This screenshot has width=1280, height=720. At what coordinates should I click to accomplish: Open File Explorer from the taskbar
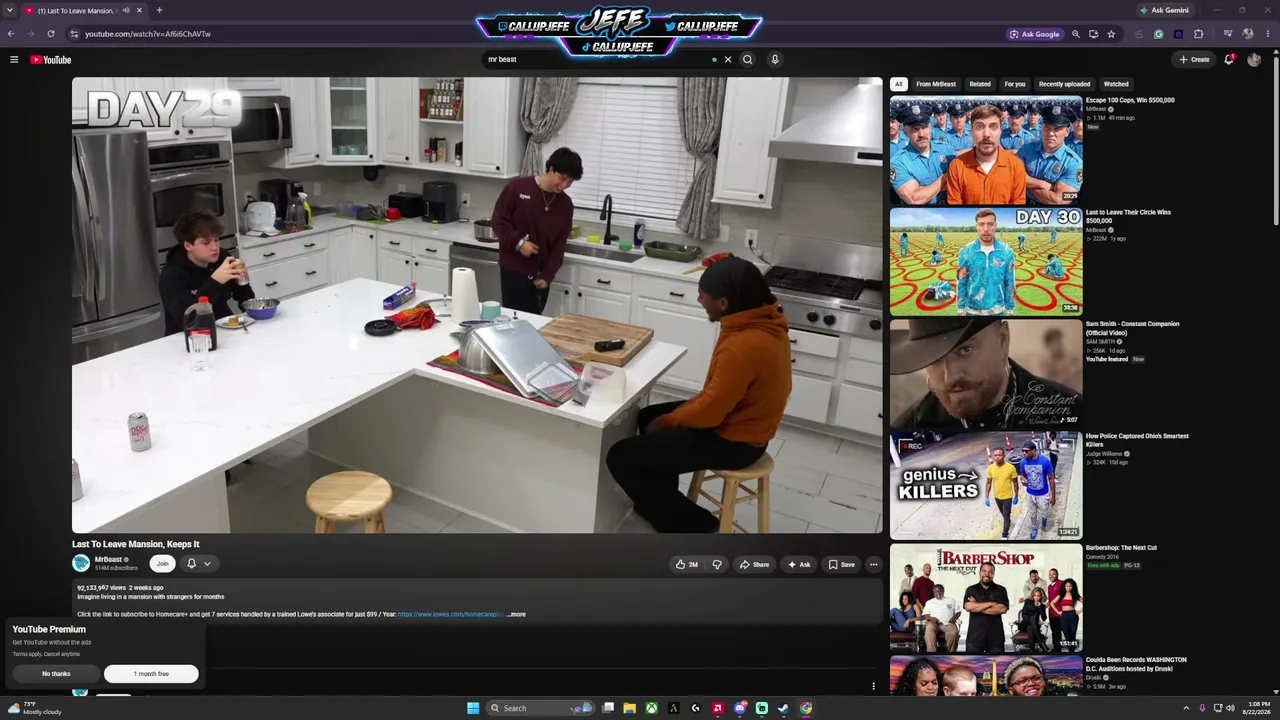[629, 708]
